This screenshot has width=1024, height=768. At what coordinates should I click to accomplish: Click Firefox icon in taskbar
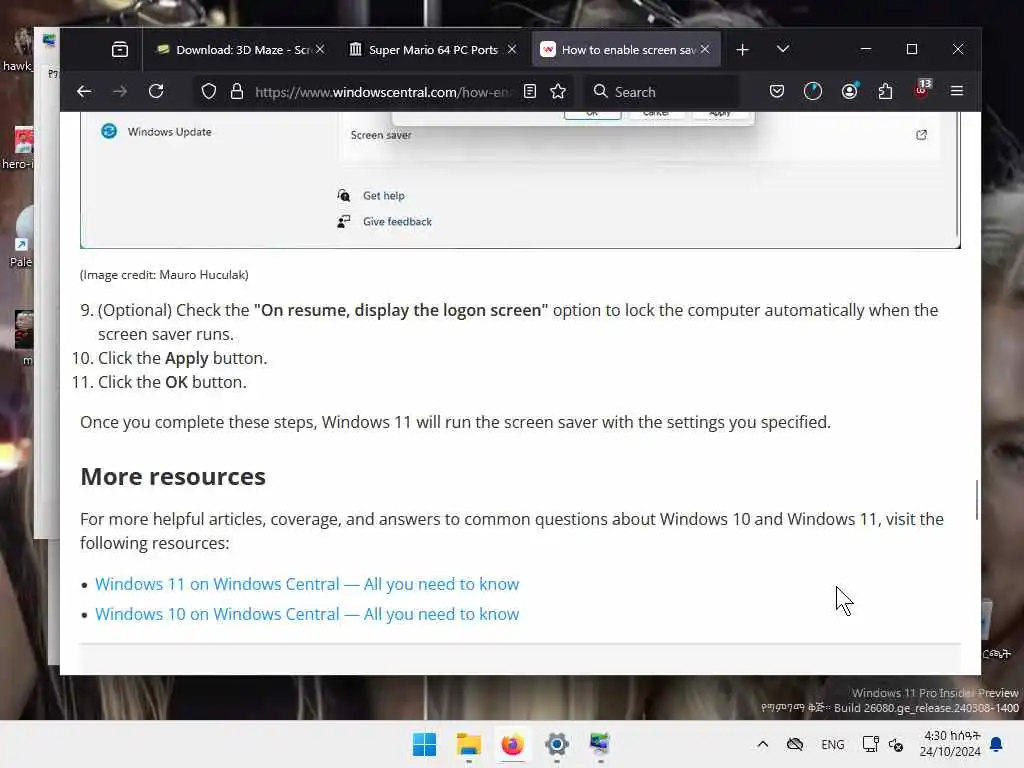pos(513,744)
